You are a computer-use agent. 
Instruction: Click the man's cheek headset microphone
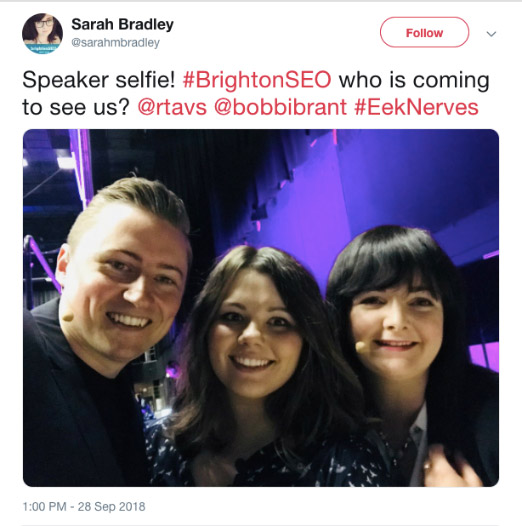pyautogui.click(x=68, y=316)
